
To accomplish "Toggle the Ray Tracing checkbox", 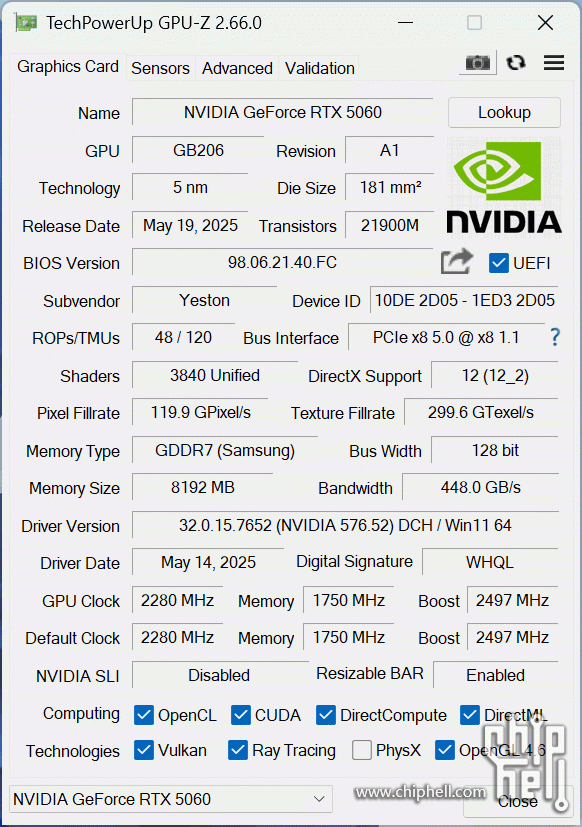I will click(238, 749).
